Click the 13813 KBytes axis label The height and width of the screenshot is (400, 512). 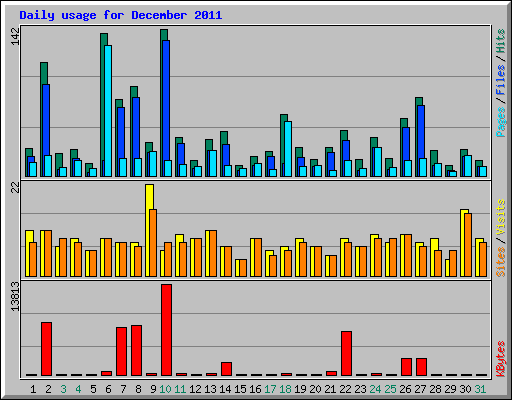tap(15, 297)
